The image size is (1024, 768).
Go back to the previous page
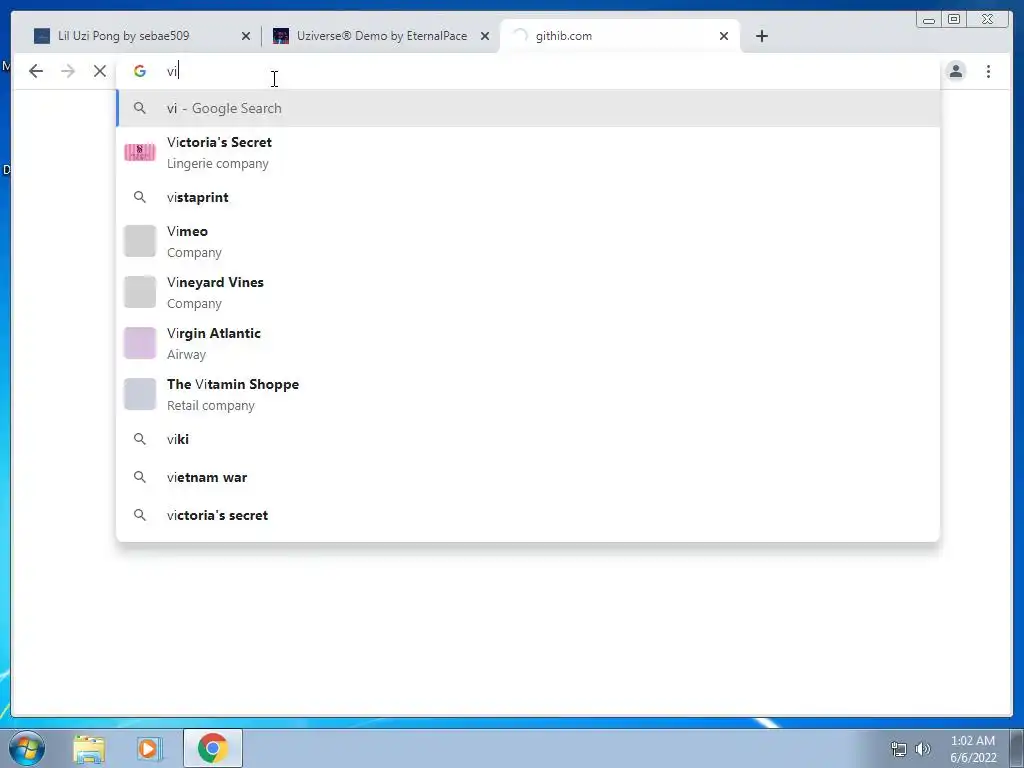[36, 71]
